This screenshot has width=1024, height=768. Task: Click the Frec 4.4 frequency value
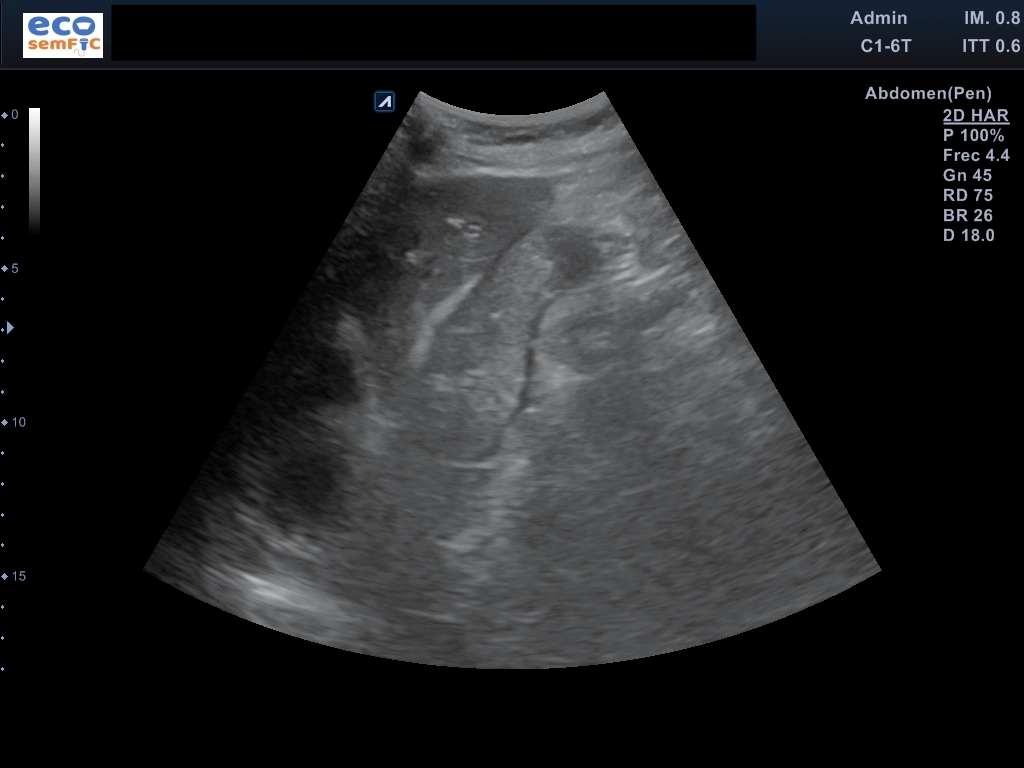pos(976,156)
